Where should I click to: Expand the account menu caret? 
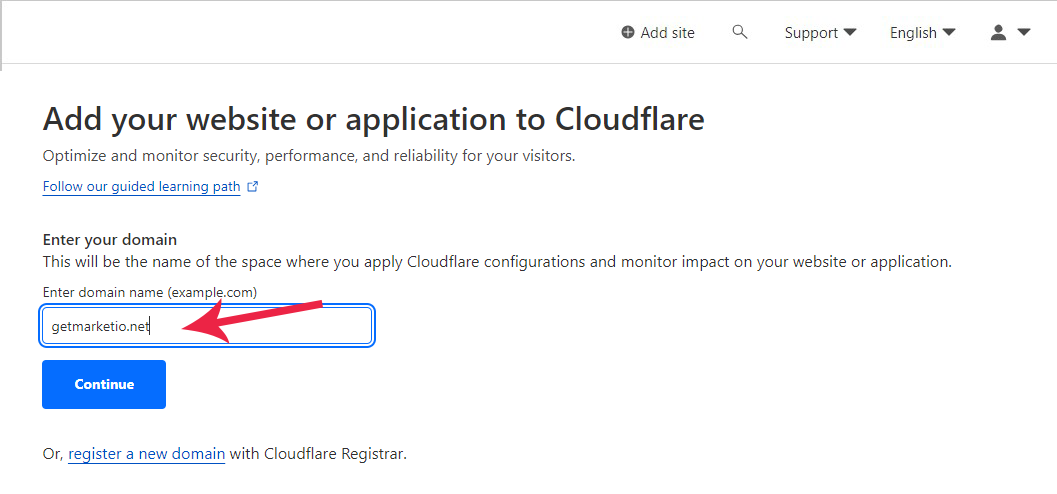pos(1023,32)
